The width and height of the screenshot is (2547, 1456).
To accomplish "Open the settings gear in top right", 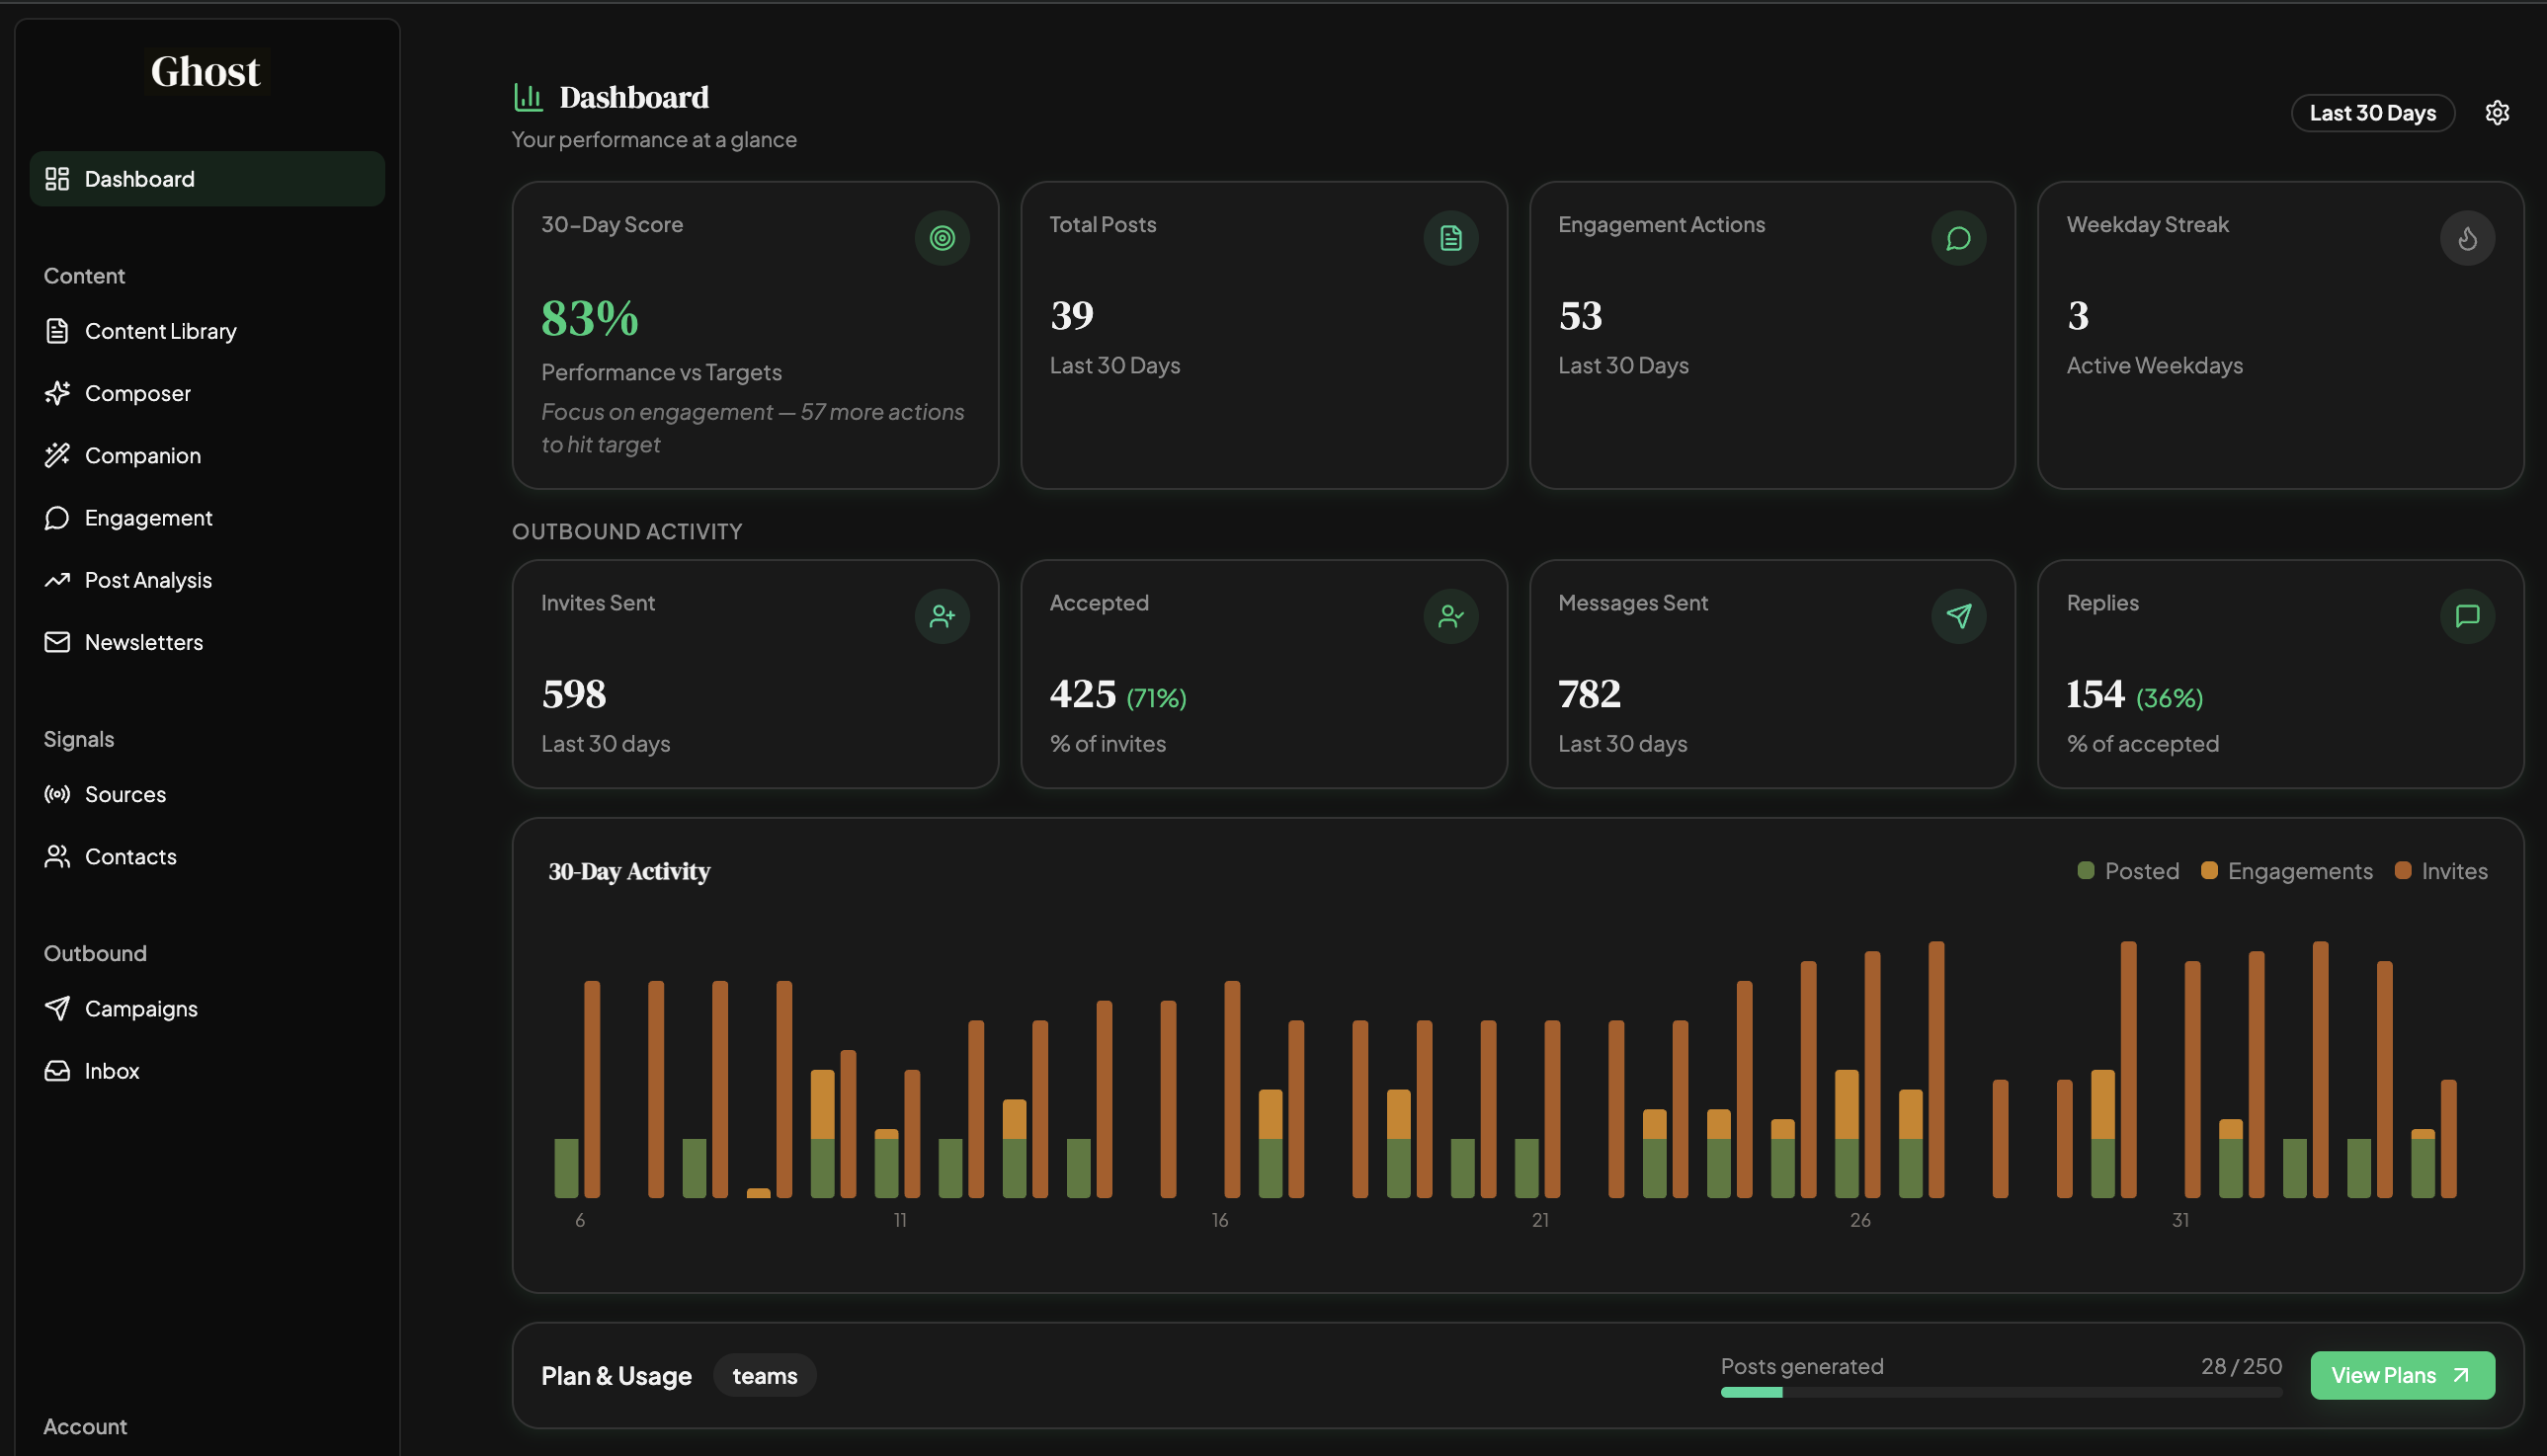I will tap(2497, 112).
